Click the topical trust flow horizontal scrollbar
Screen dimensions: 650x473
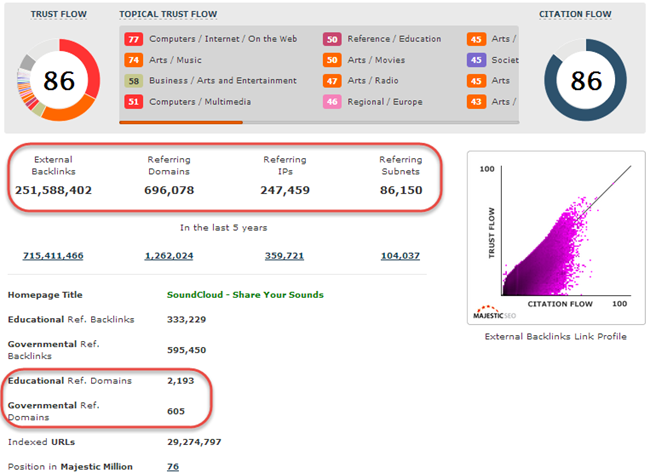click(x=319, y=122)
